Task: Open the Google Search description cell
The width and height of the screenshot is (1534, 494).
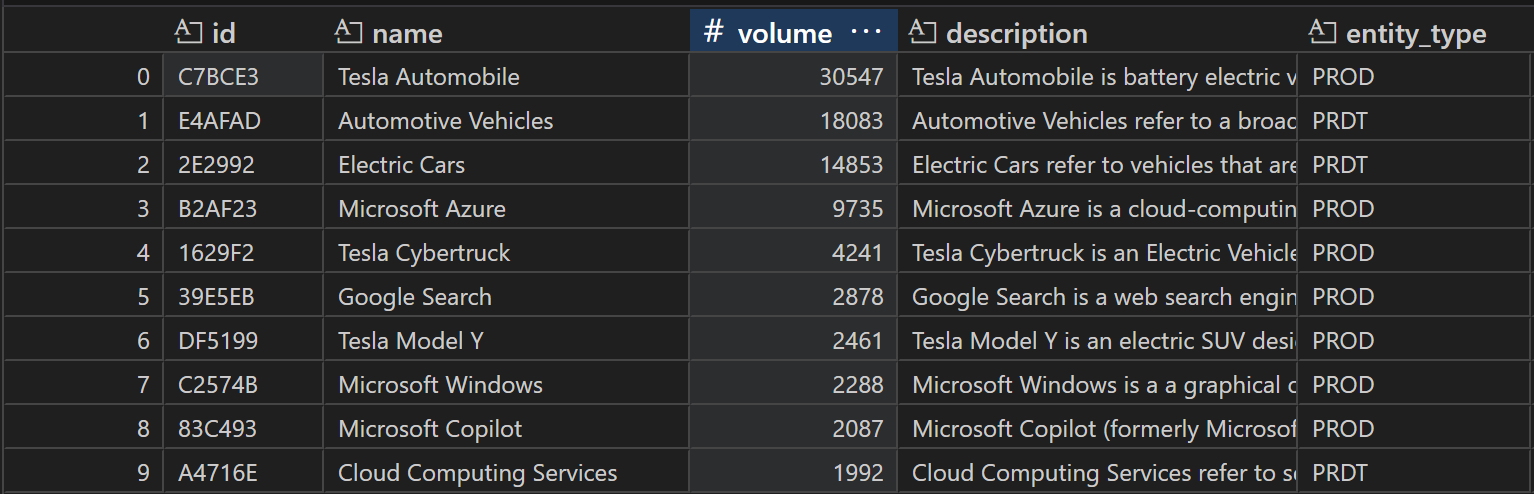Action: pos(1097,297)
